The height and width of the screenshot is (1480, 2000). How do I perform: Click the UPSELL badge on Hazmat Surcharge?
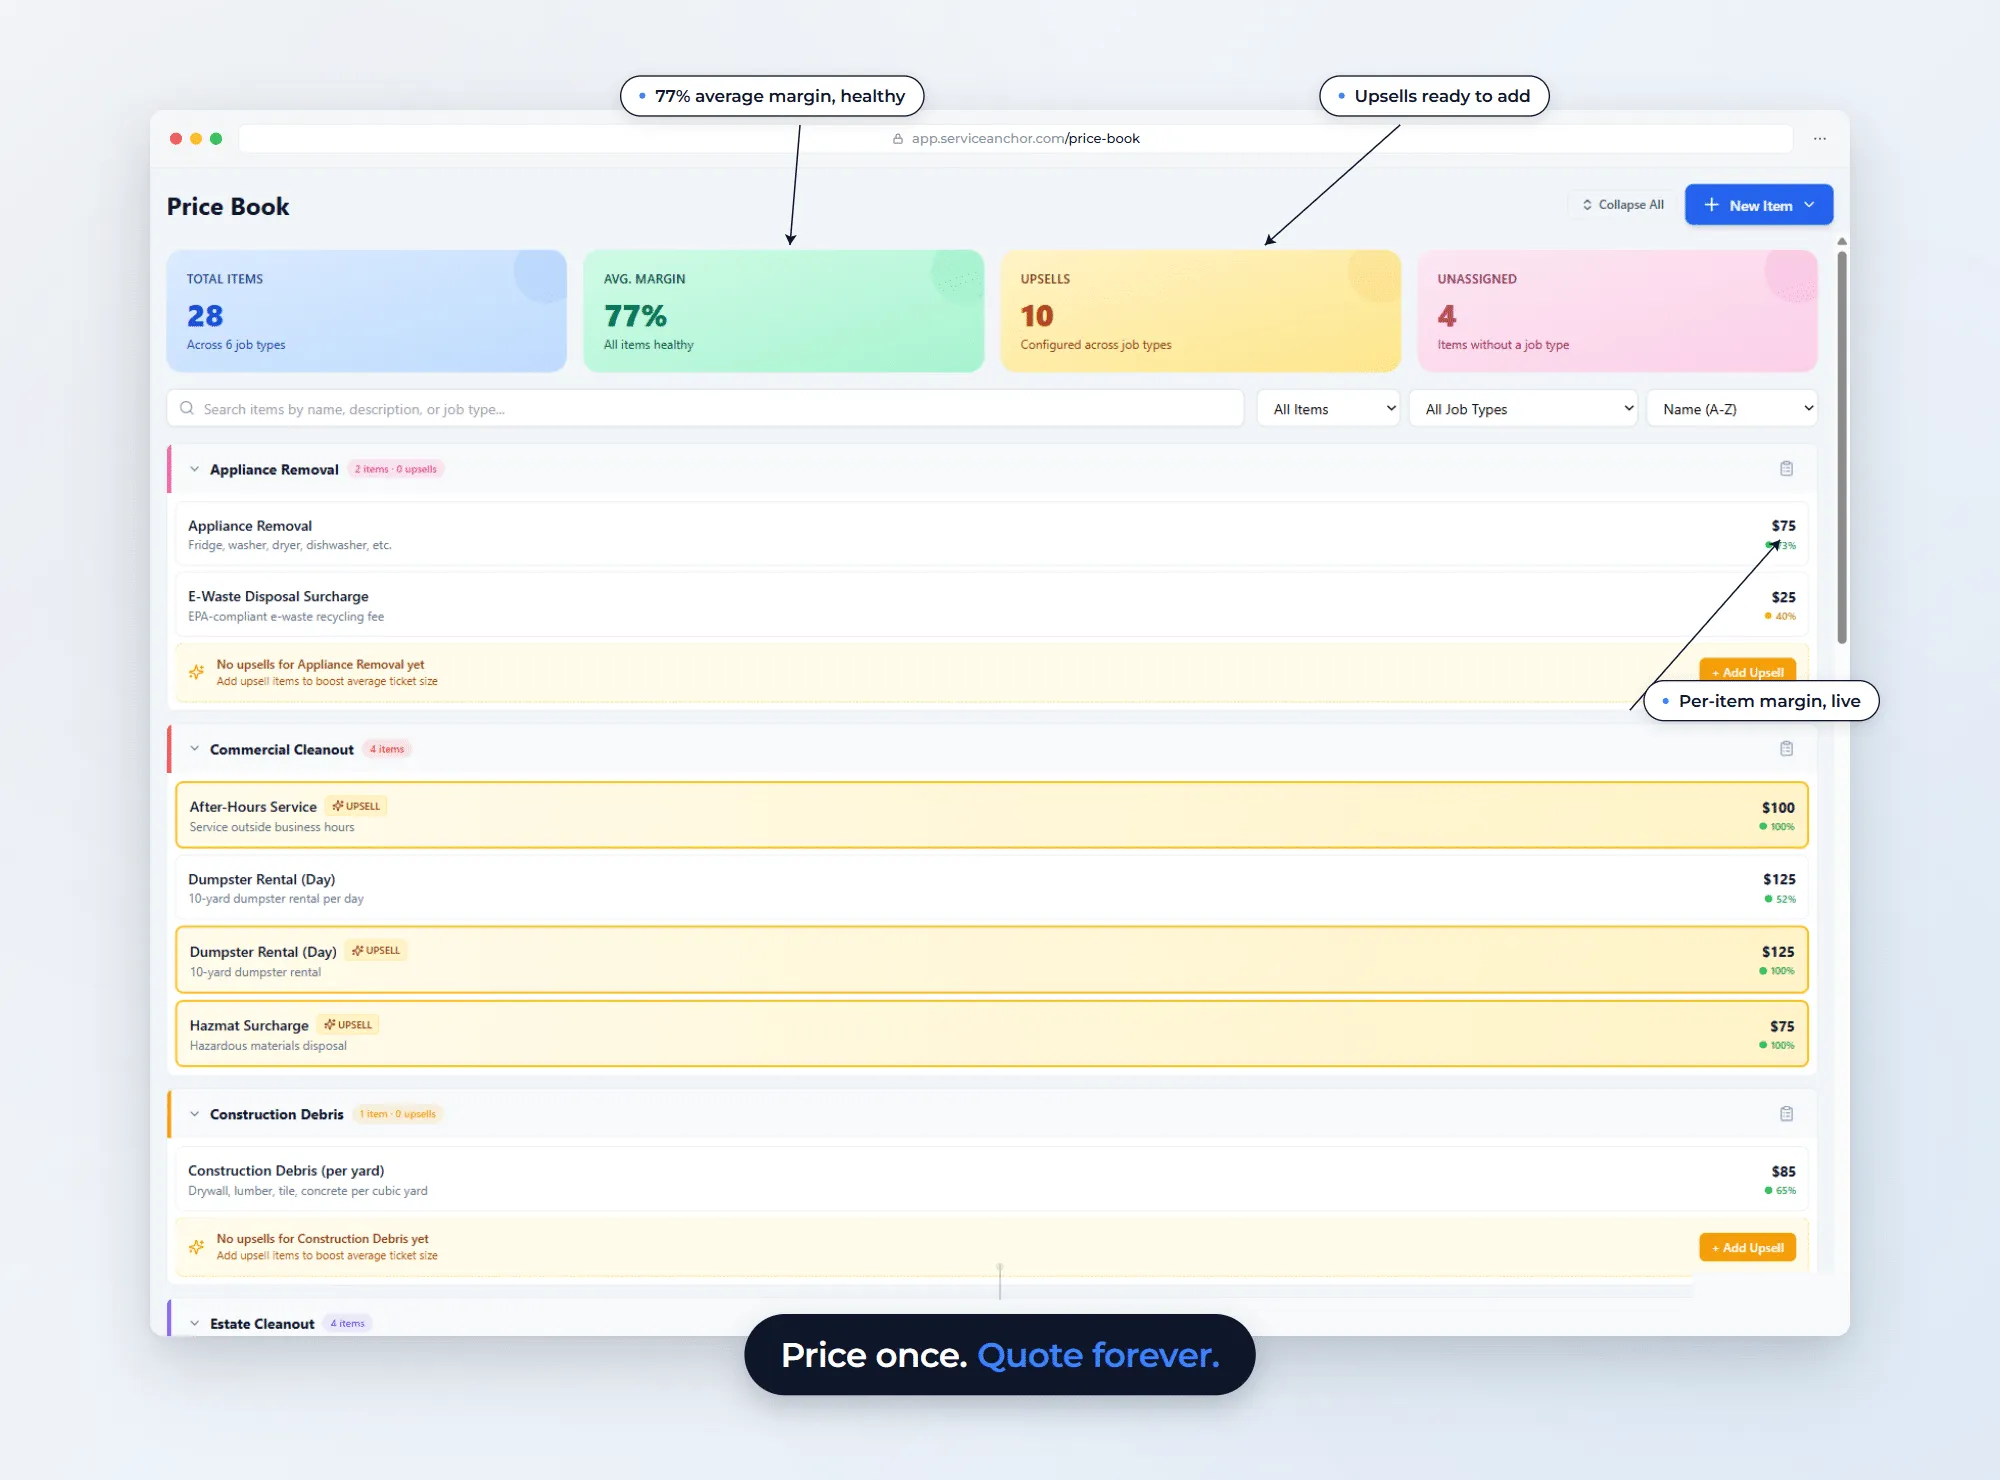point(348,1025)
